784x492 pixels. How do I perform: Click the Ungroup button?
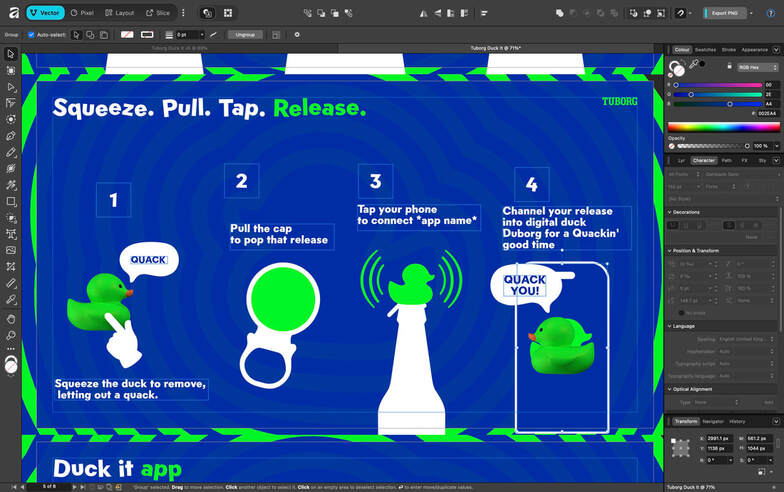(x=244, y=34)
